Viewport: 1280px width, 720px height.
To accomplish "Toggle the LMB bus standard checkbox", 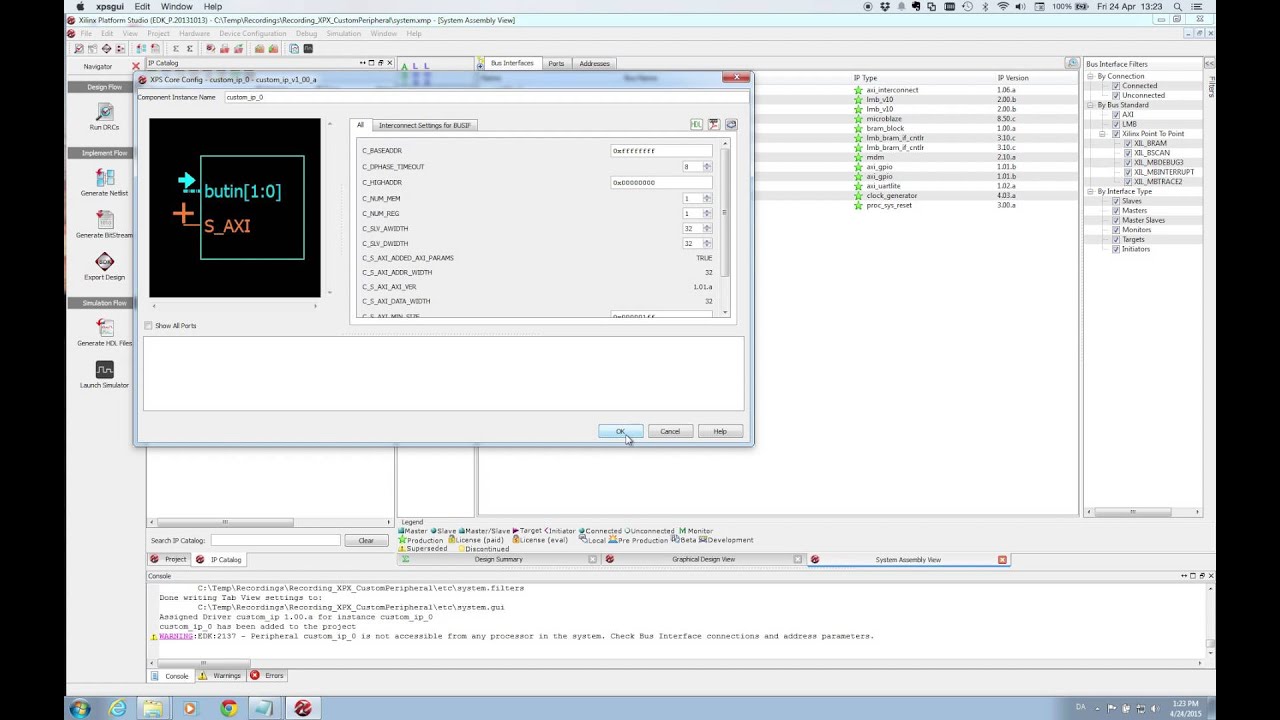I will [1116, 124].
